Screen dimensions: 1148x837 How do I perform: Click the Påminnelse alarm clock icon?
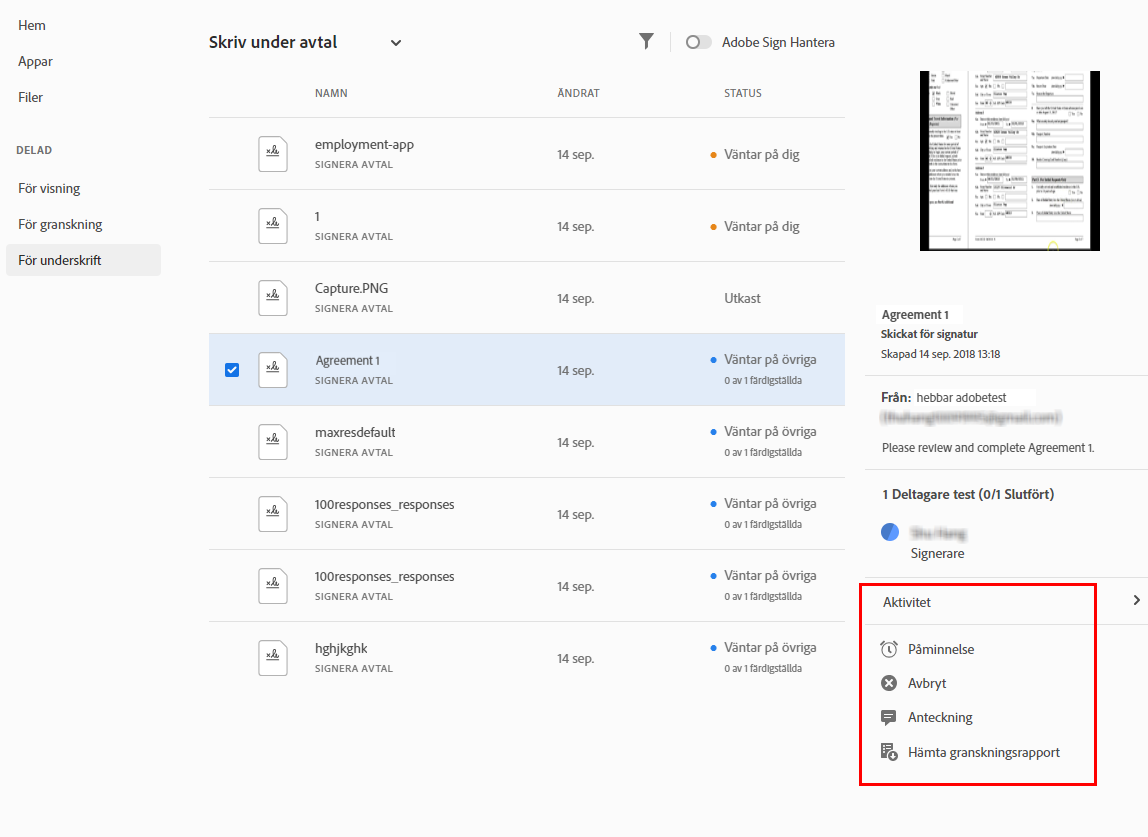coord(889,649)
